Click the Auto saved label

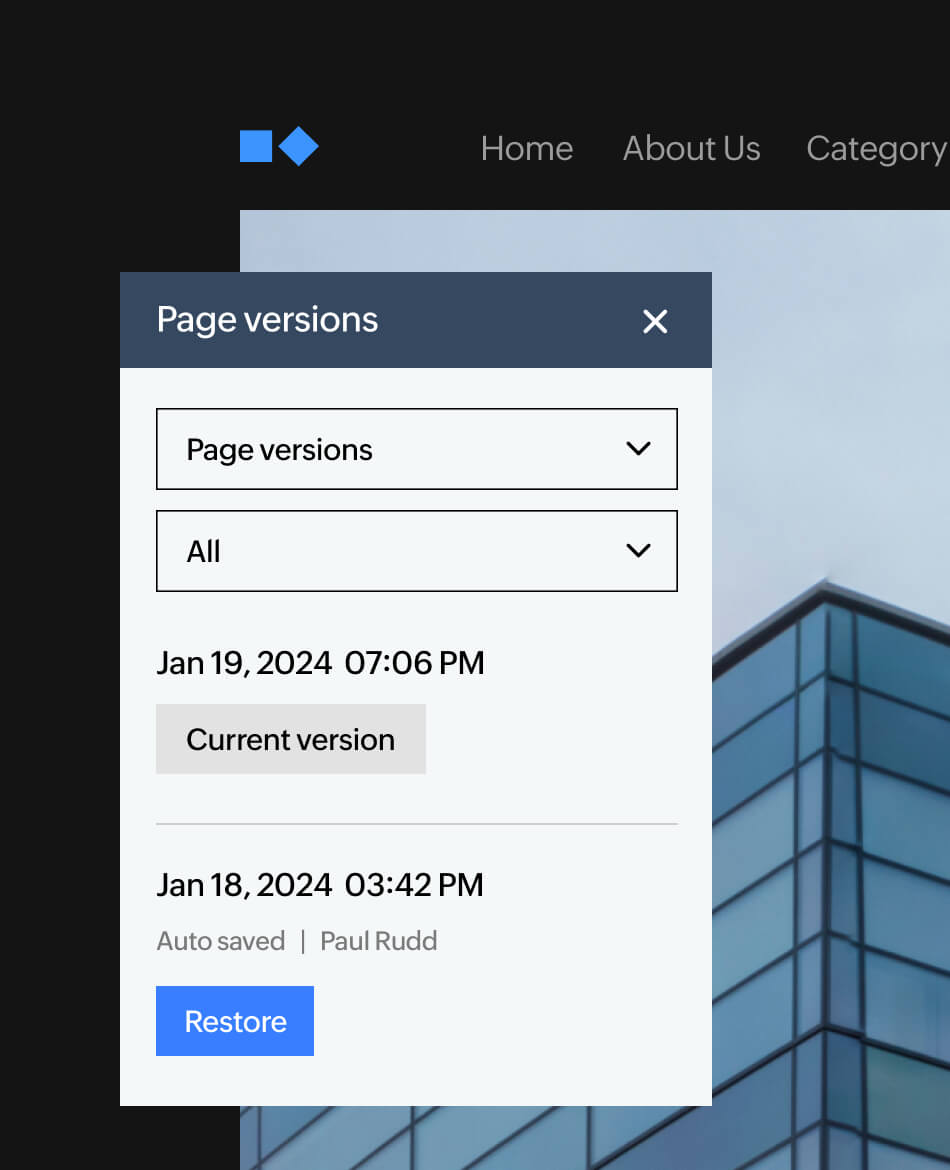[221, 940]
